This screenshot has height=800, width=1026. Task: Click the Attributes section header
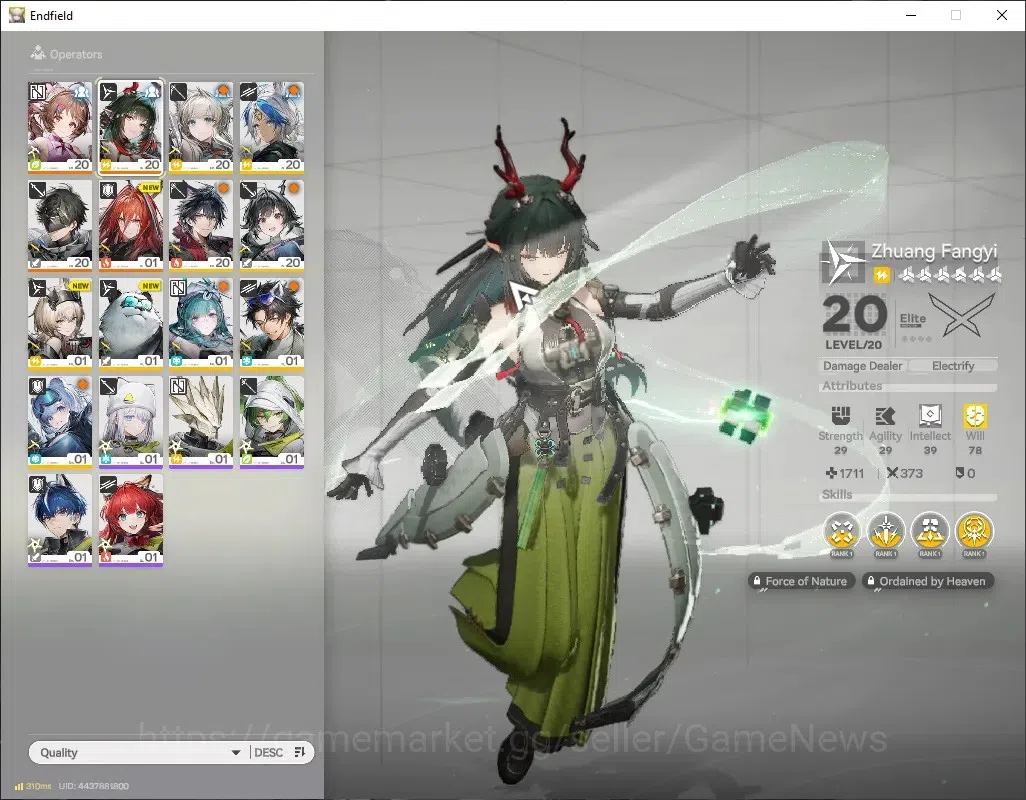click(852, 386)
